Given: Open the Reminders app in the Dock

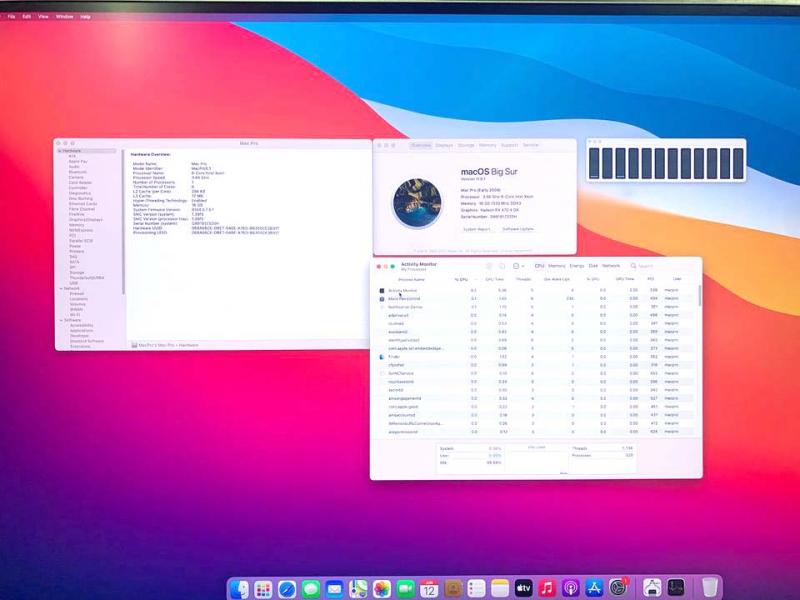Looking at the screenshot, I should (x=476, y=589).
